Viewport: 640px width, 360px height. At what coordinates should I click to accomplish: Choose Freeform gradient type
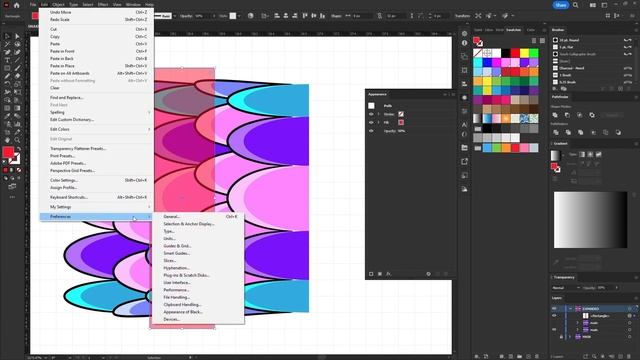coord(598,154)
